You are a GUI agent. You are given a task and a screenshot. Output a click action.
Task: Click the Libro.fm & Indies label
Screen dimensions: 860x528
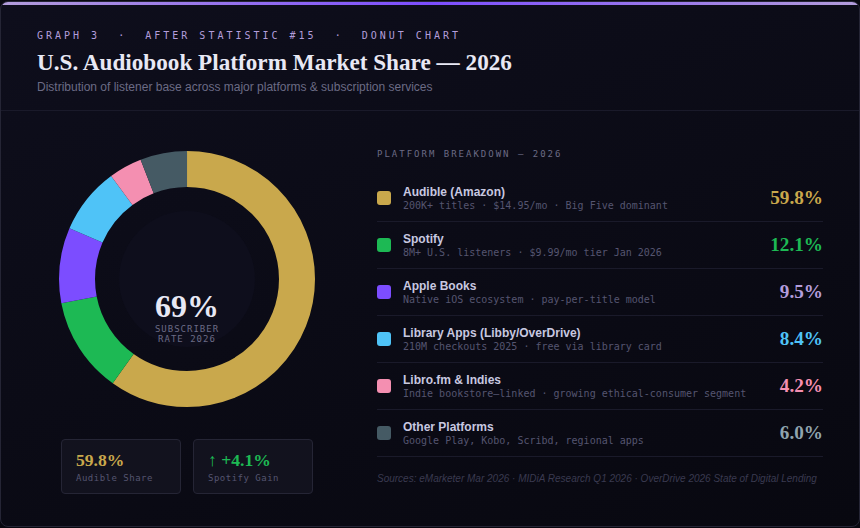tap(451, 380)
